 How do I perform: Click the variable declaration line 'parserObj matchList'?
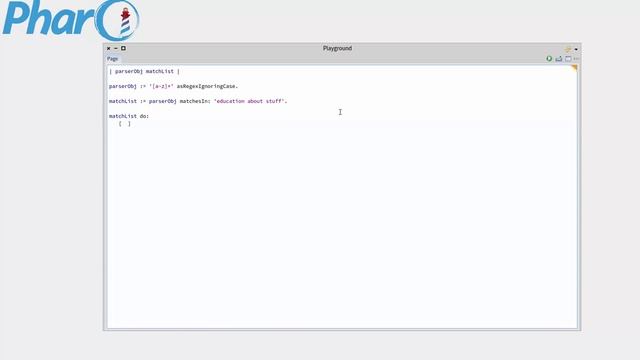point(144,71)
